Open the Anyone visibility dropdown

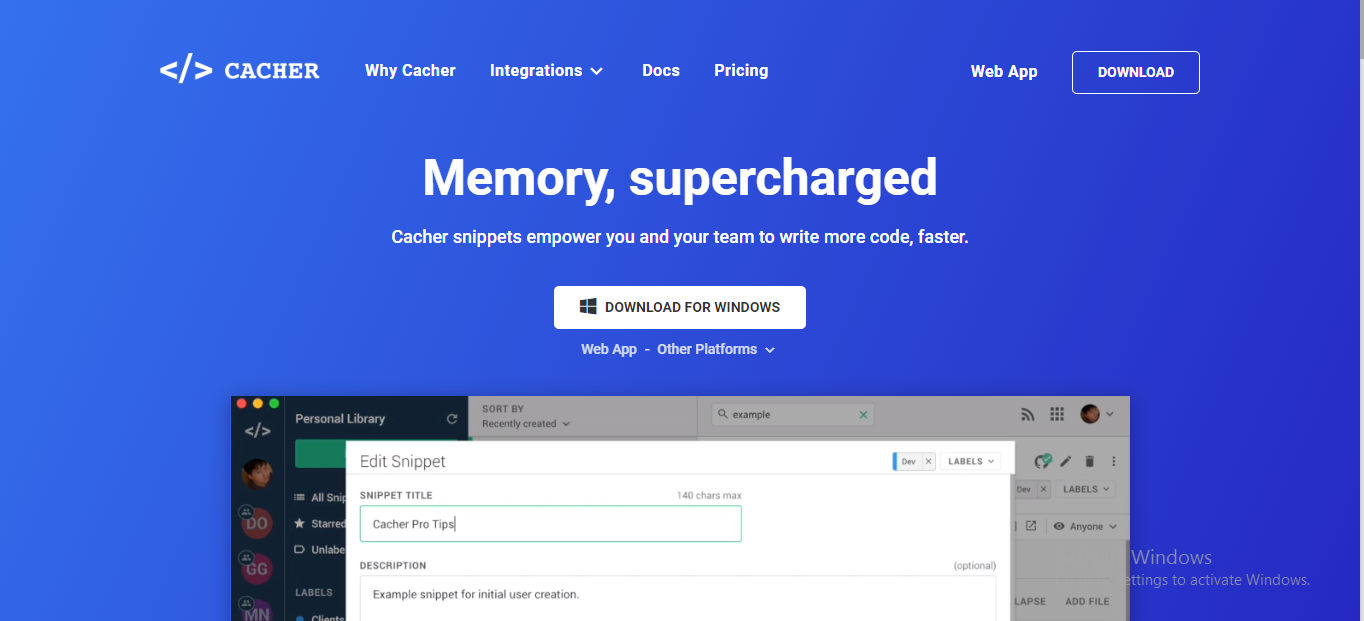[1085, 526]
